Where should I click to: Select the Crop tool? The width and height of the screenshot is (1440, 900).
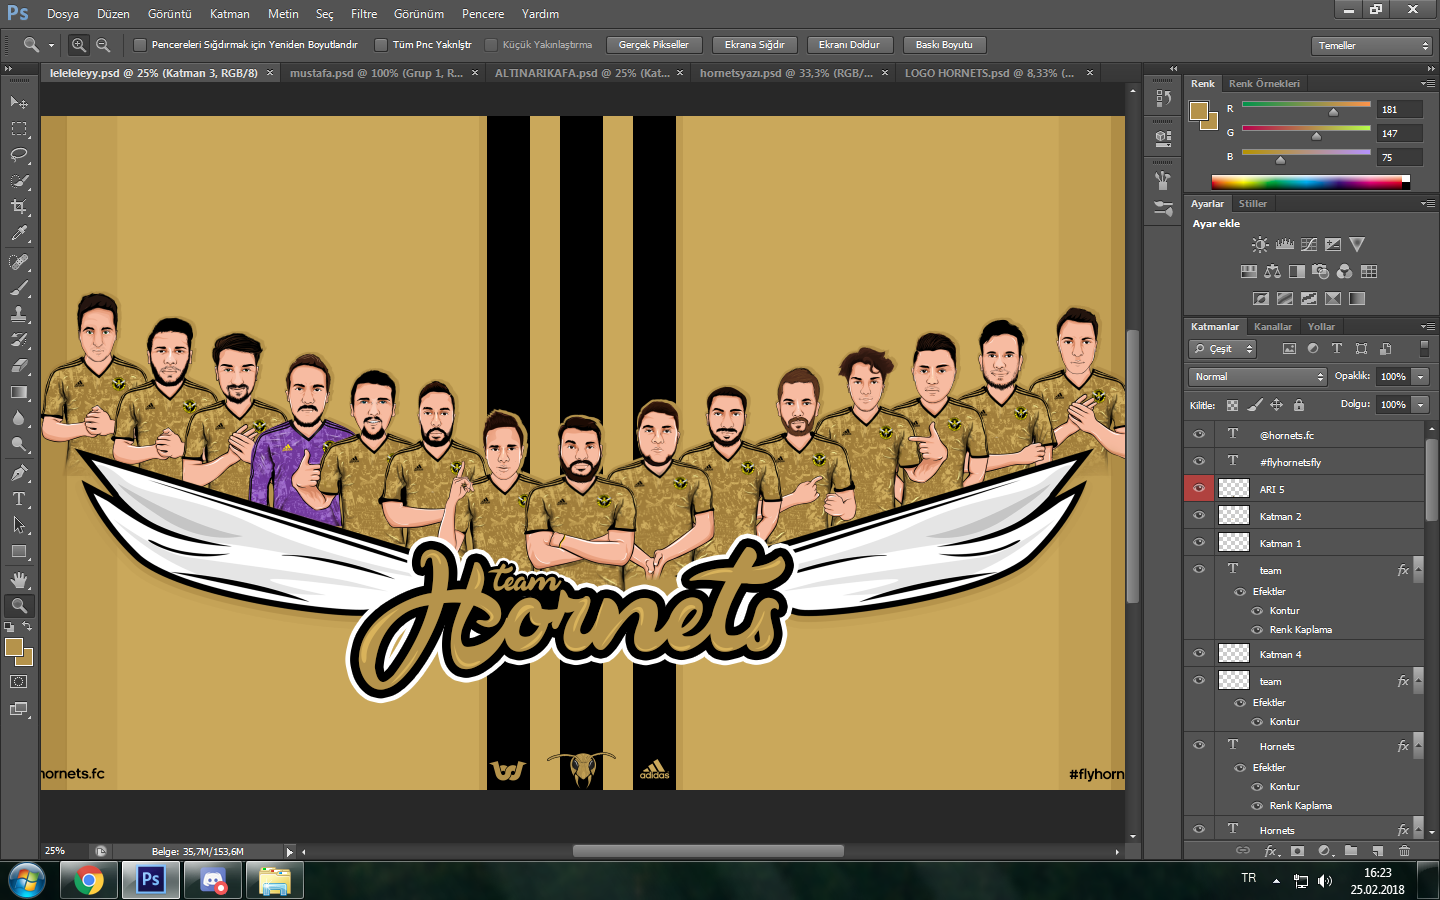(x=19, y=207)
